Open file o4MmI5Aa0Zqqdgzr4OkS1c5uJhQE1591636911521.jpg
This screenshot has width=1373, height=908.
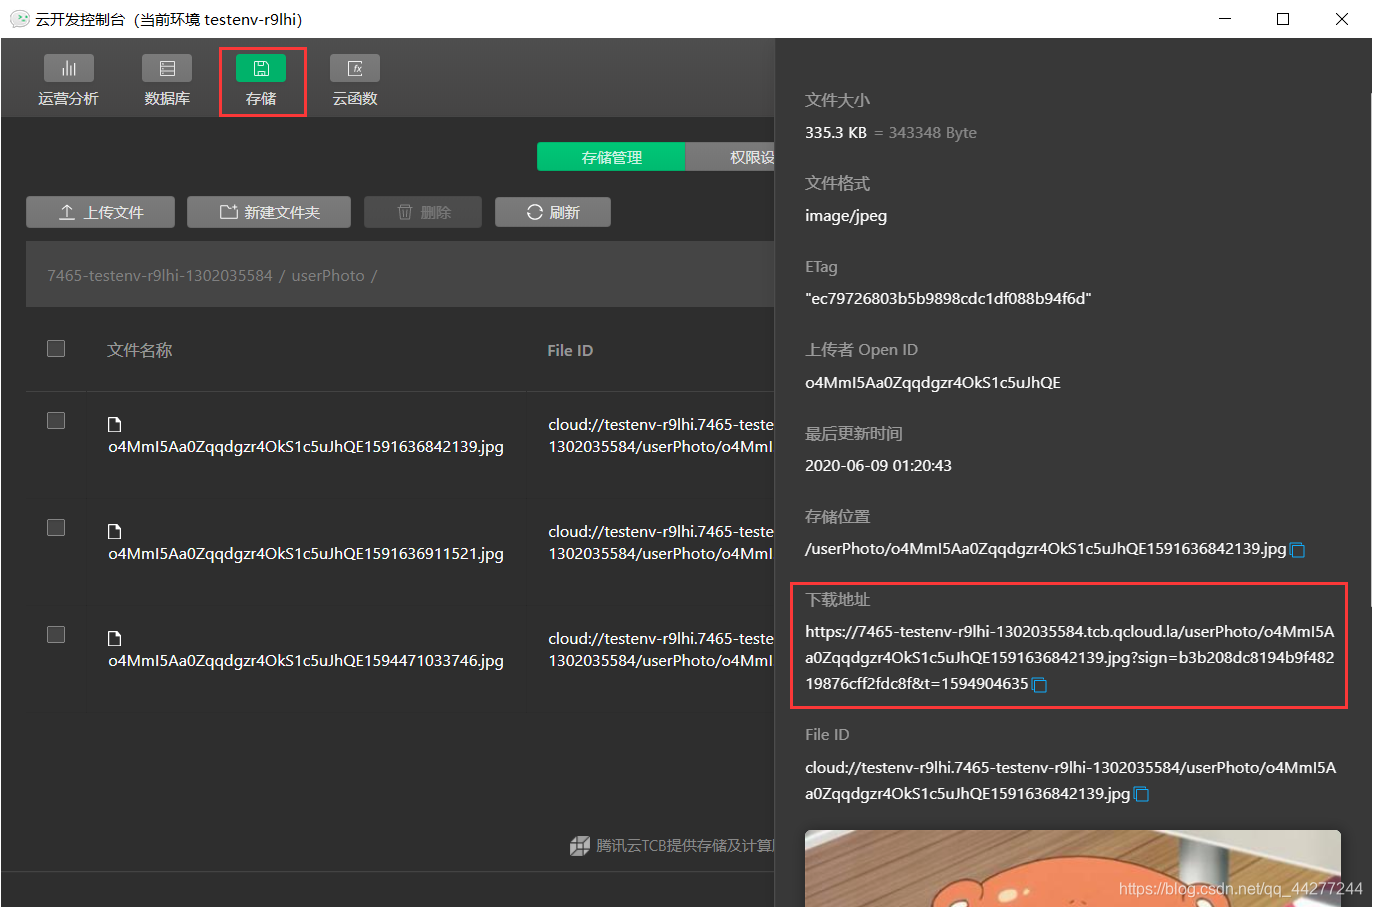306,554
